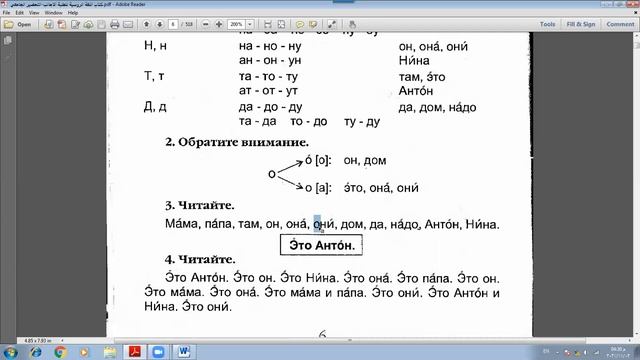Click the word 'Мама' in exercise 3
640x360 pixels.
click(181, 224)
